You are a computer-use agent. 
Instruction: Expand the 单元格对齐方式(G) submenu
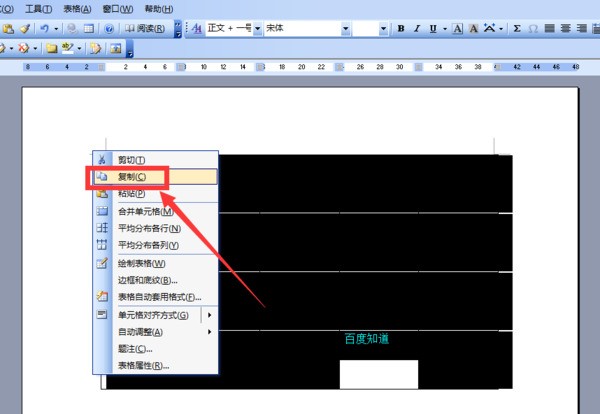coord(156,315)
